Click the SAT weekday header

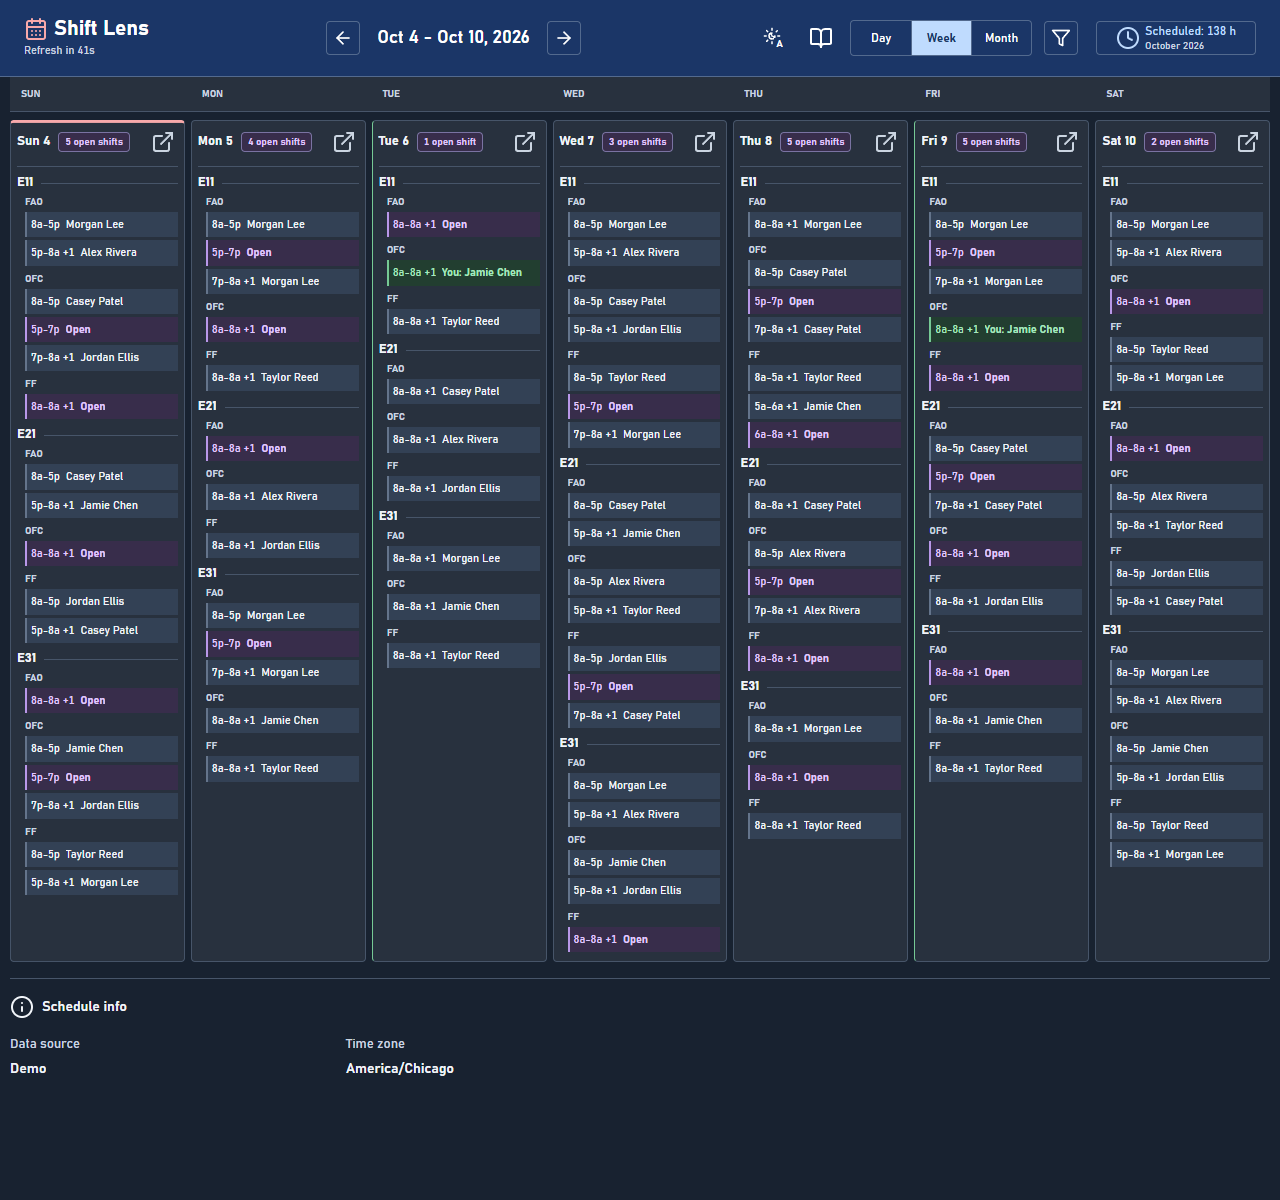(x=1115, y=94)
